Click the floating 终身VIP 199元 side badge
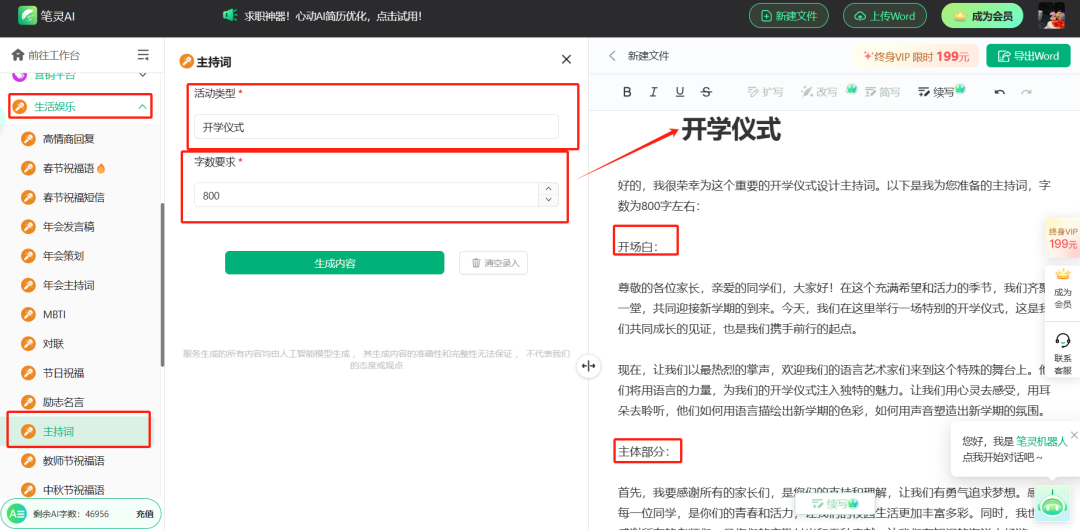 pyautogui.click(x=1063, y=237)
